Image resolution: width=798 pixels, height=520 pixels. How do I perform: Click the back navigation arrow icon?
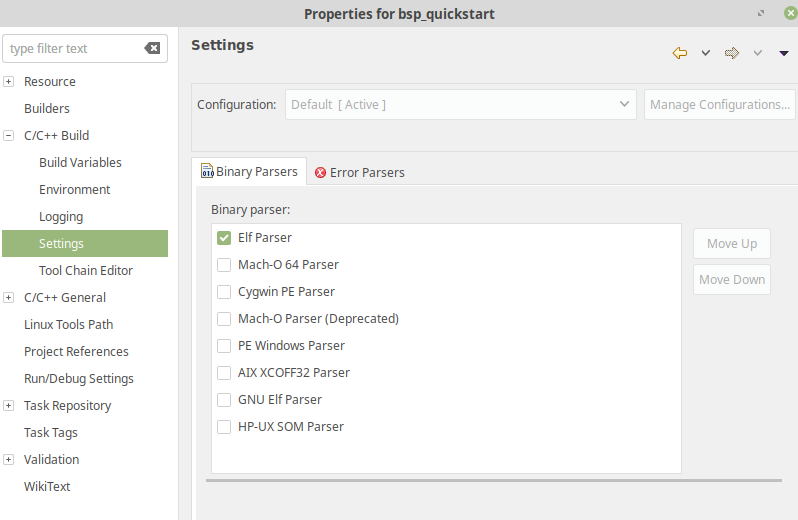[679, 53]
